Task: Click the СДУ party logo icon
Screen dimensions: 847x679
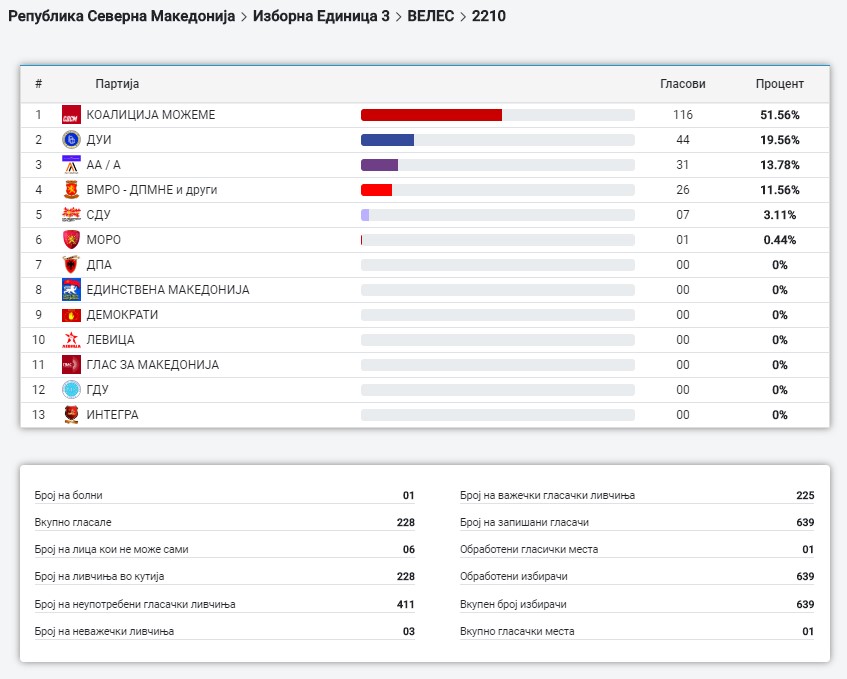Action: pos(71,215)
